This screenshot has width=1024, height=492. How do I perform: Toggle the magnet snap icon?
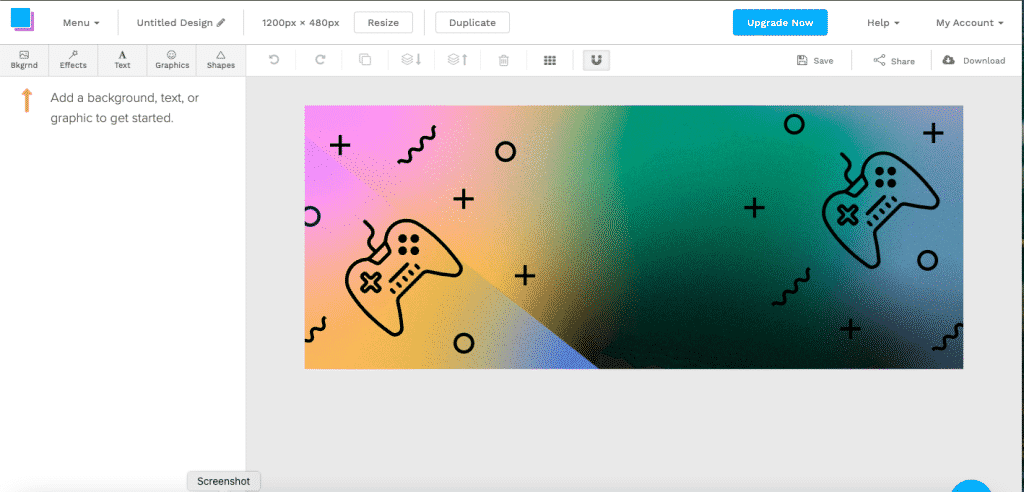(x=596, y=60)
